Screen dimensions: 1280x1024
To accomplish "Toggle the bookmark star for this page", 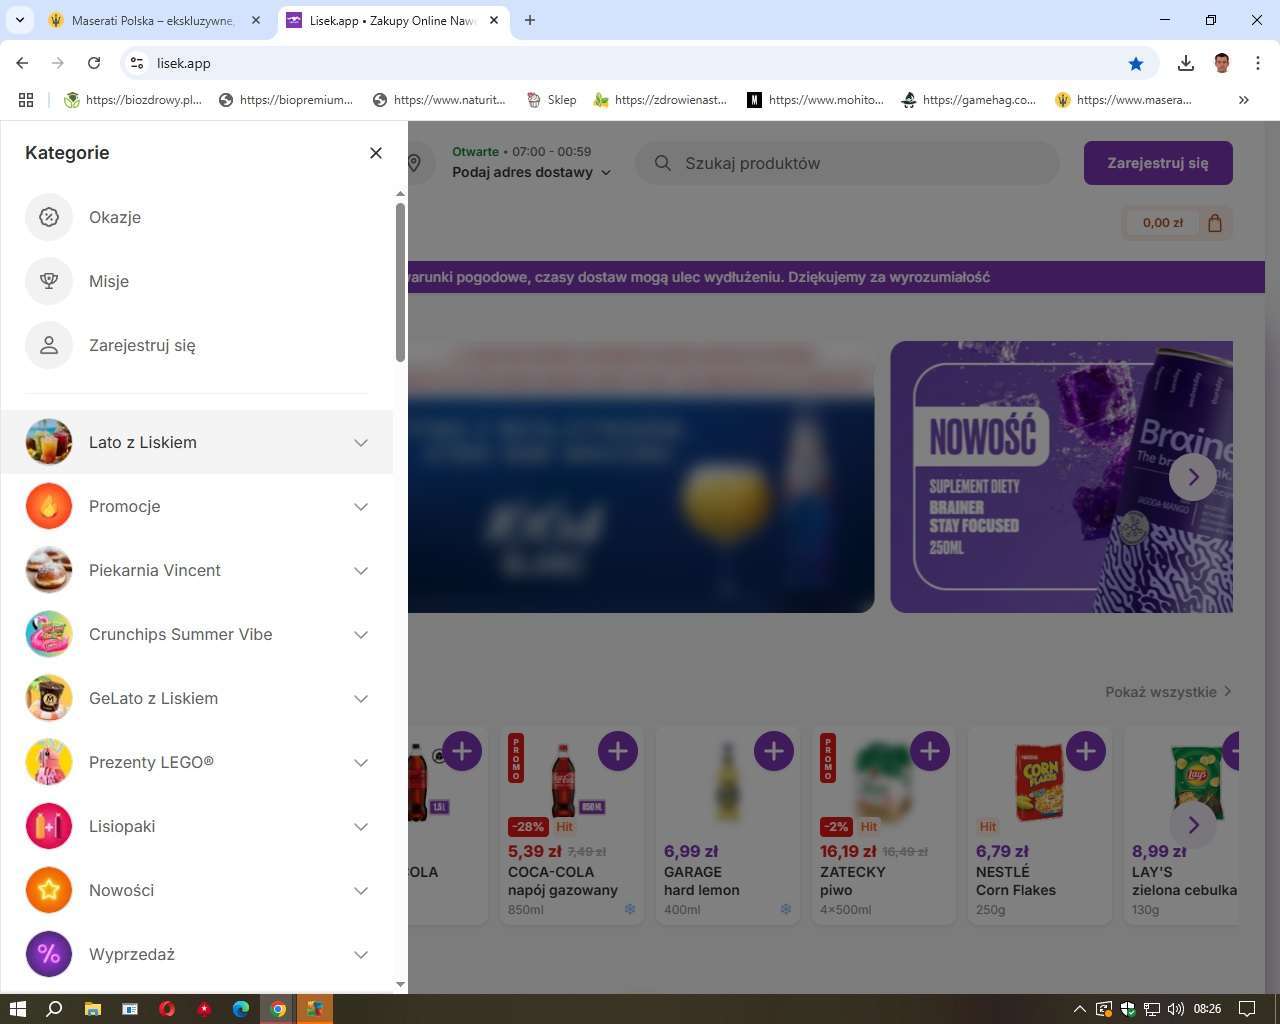I will (x=1136, y=63).
